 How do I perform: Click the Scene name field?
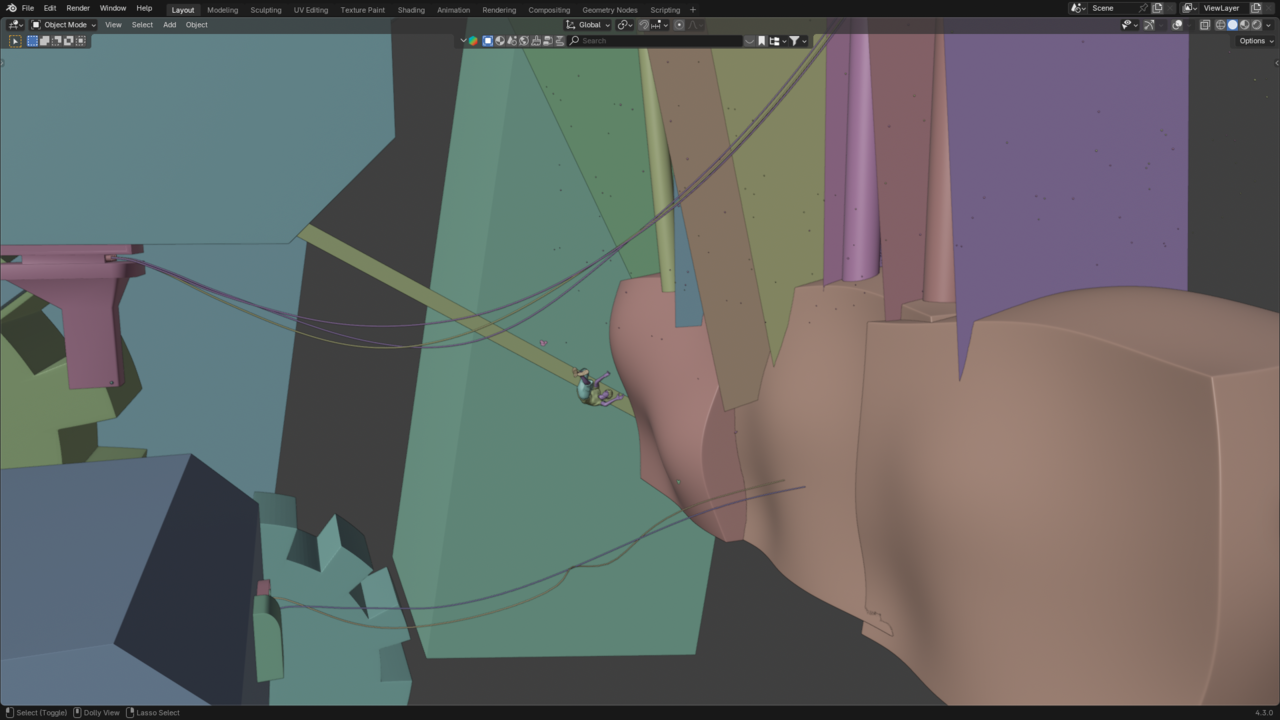click(x=1113, y=8)
